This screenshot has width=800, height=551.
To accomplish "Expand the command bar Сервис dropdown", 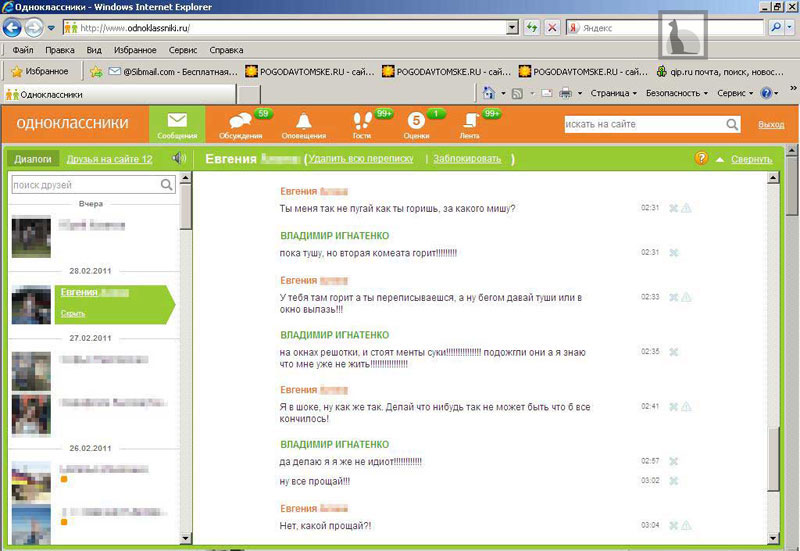I will click(735, 93).
